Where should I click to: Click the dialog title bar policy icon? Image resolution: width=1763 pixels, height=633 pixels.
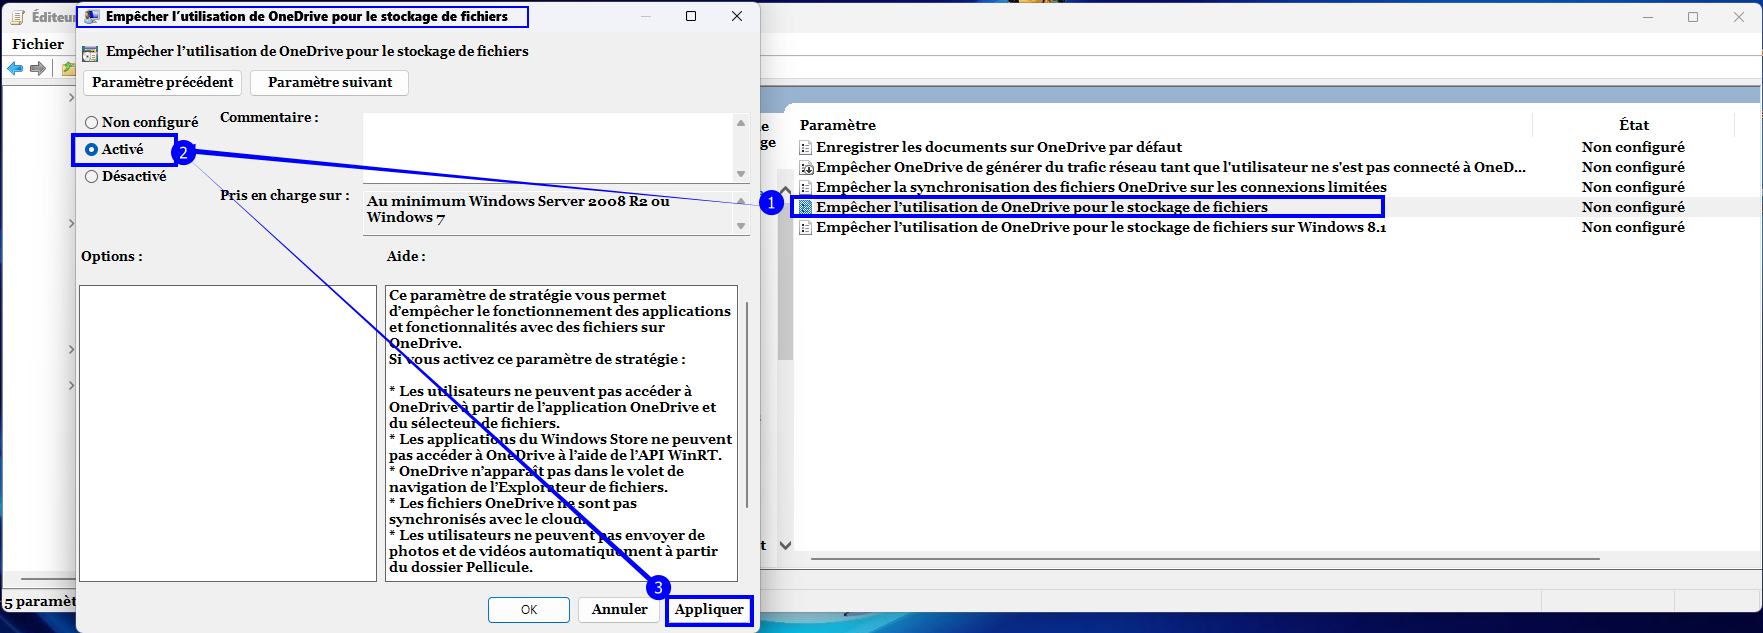92,16
